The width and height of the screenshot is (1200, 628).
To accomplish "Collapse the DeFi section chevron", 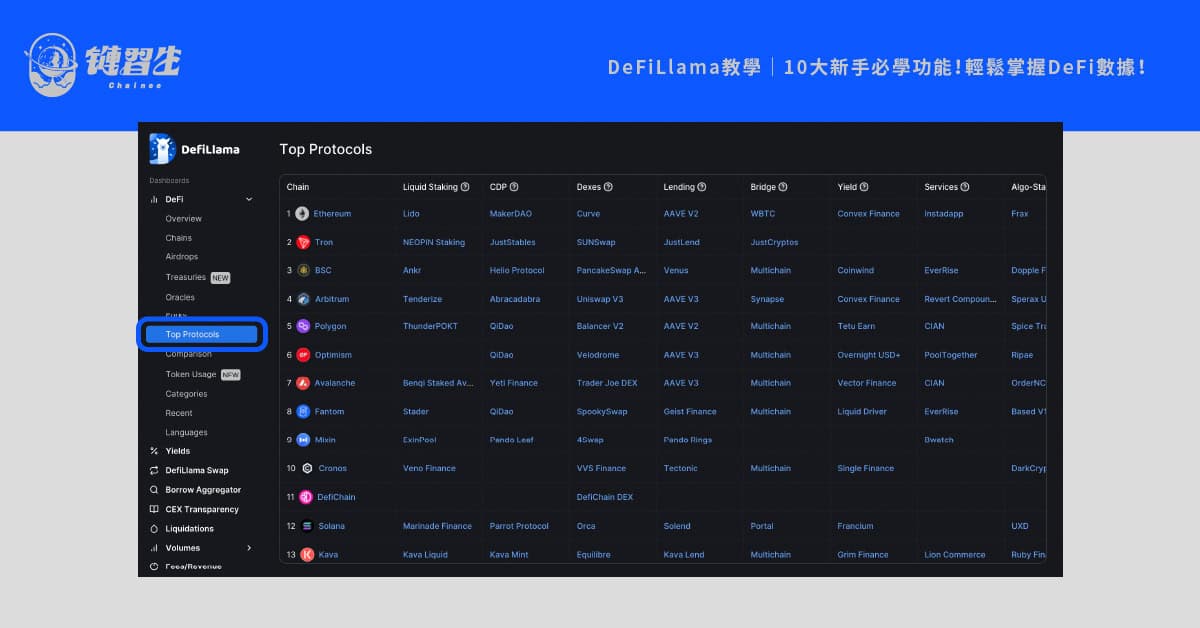I will (249, 200).
